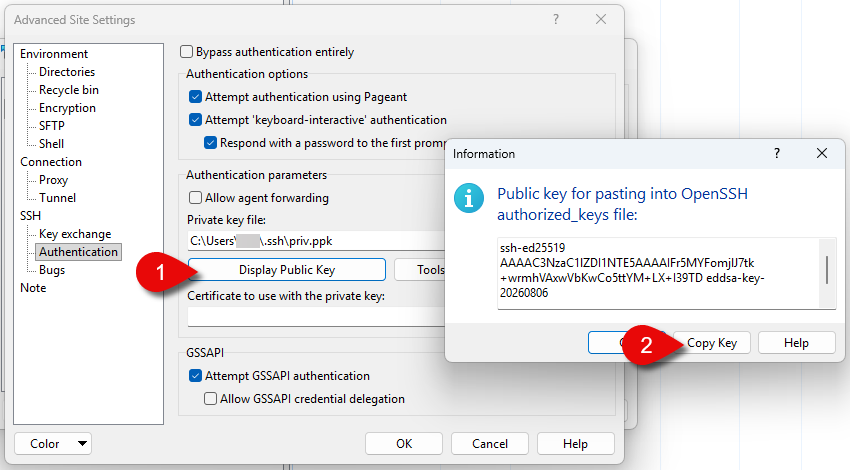Viewport: 850px width, 470px height.
Task: Open the Bugs settings page
Action: click(52, 270)
